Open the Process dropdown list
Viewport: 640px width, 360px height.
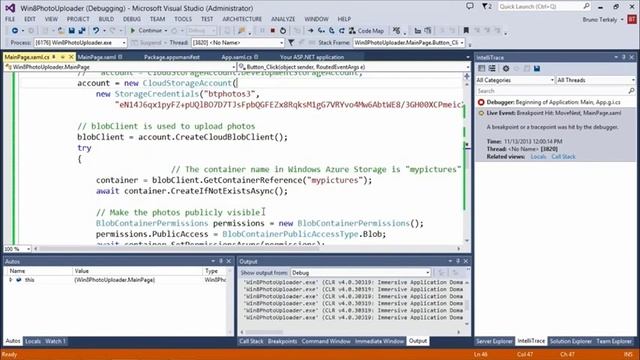pyautogui.click(x=124, y=42)
